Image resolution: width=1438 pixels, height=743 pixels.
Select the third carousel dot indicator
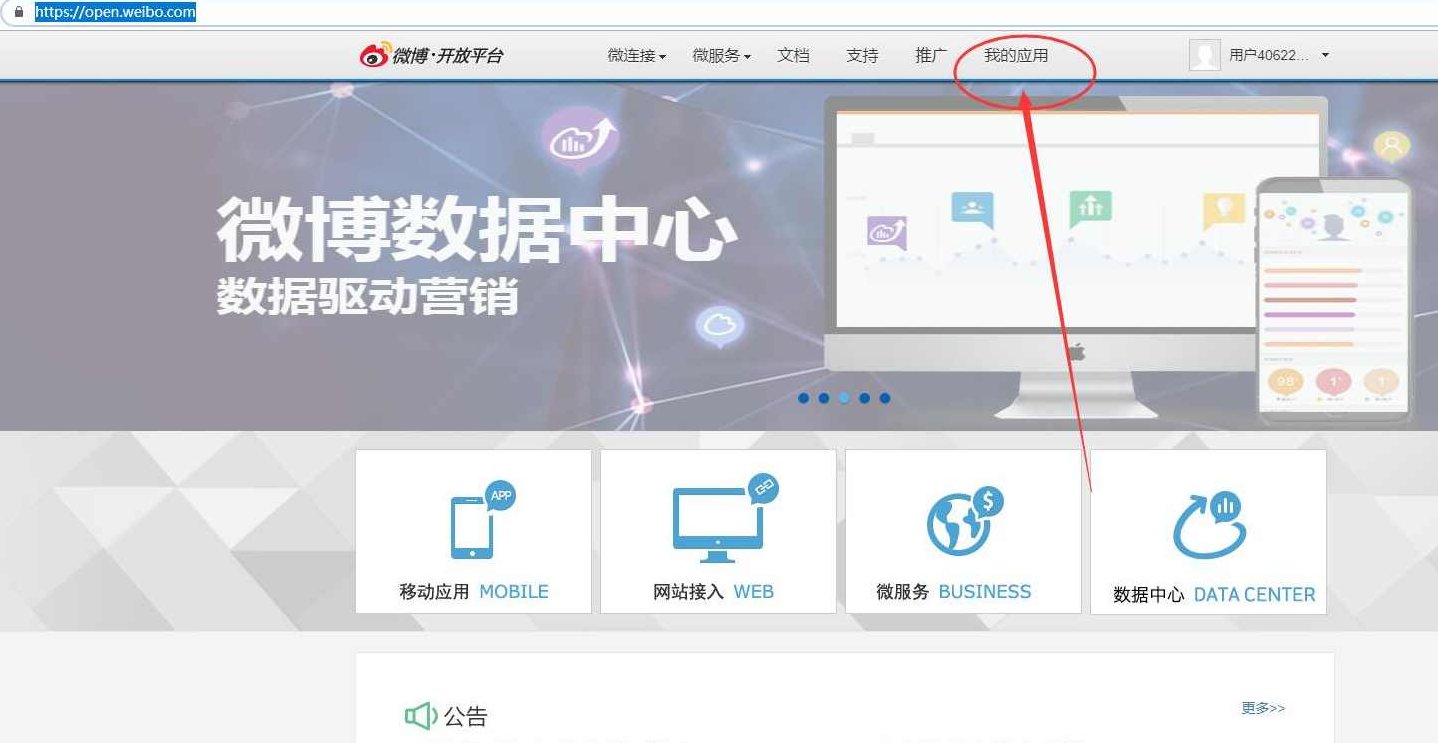click(x=844, y=397)
